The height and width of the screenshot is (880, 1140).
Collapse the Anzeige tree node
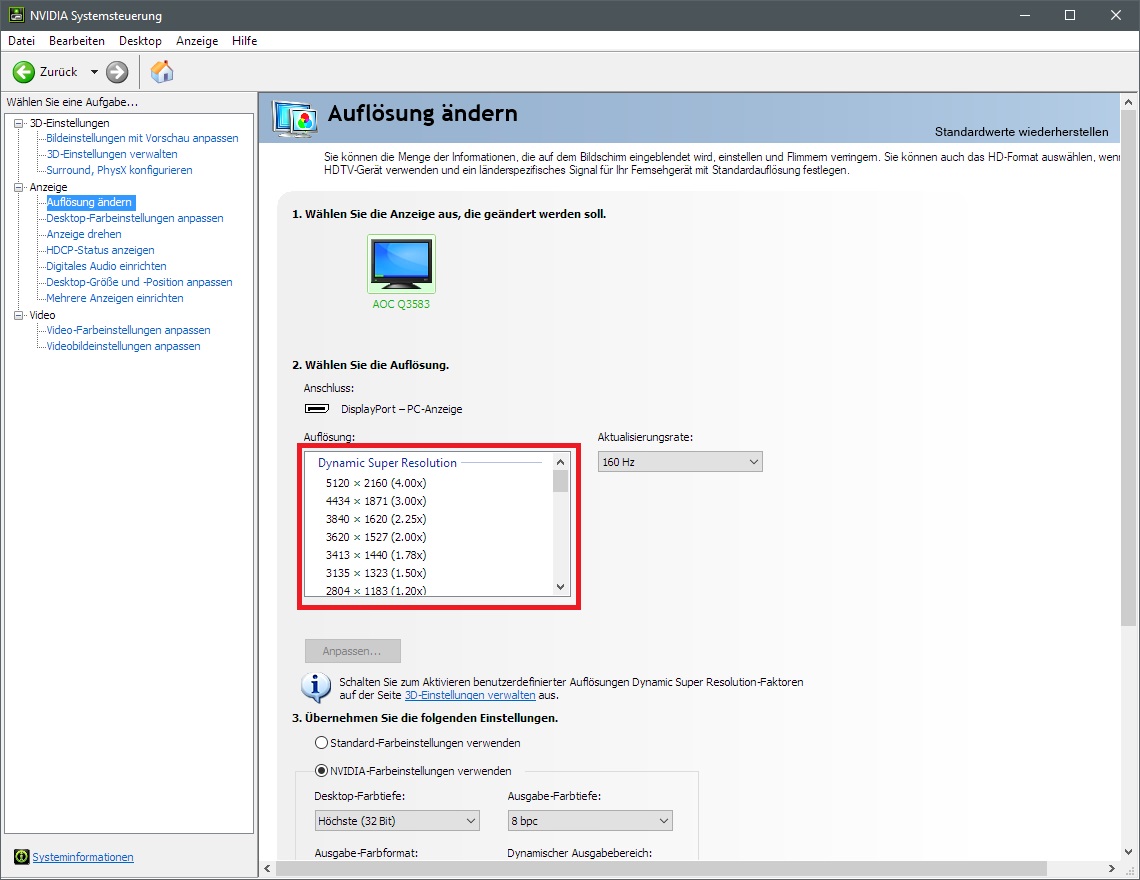(19, 187)
